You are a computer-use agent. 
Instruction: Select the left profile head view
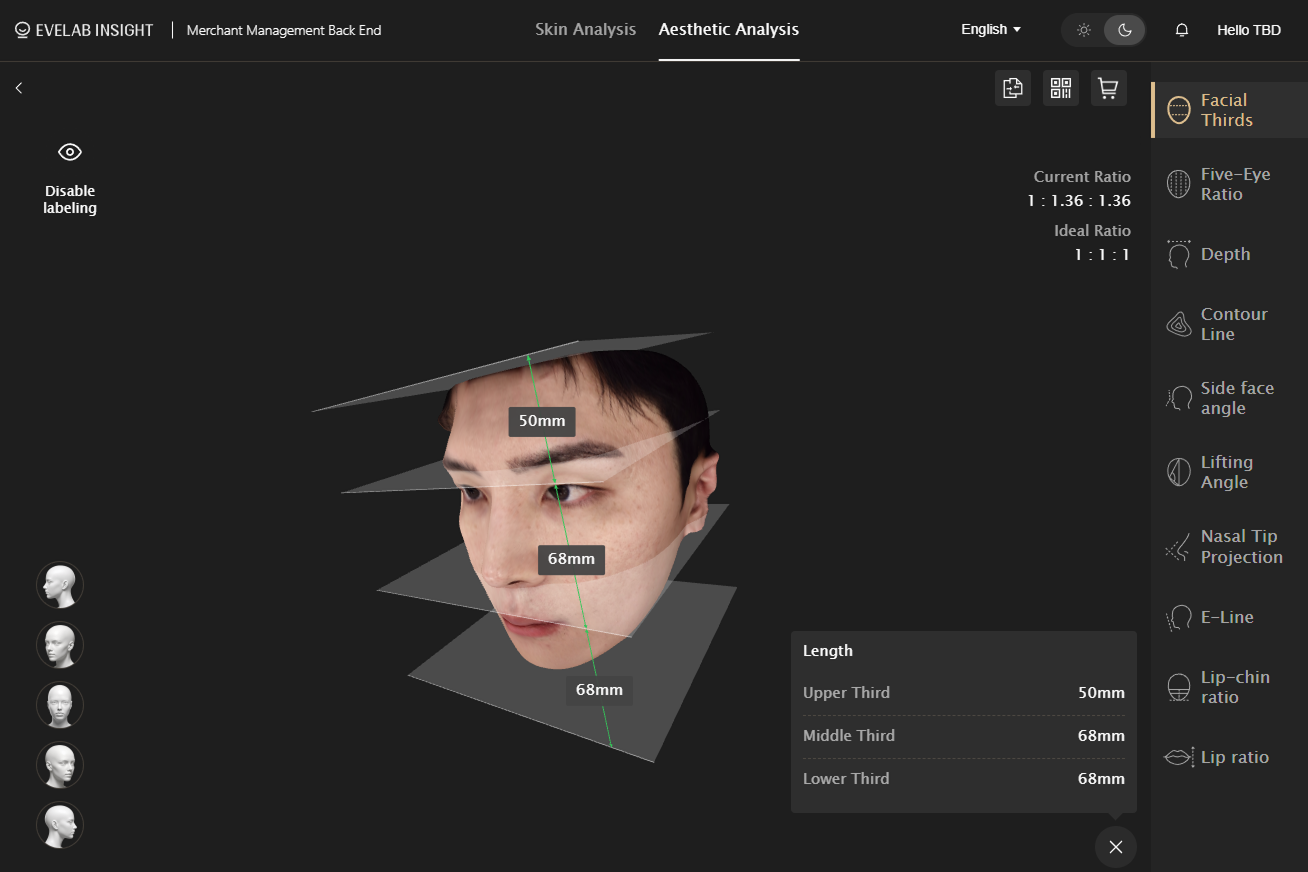tap(60, 585)
